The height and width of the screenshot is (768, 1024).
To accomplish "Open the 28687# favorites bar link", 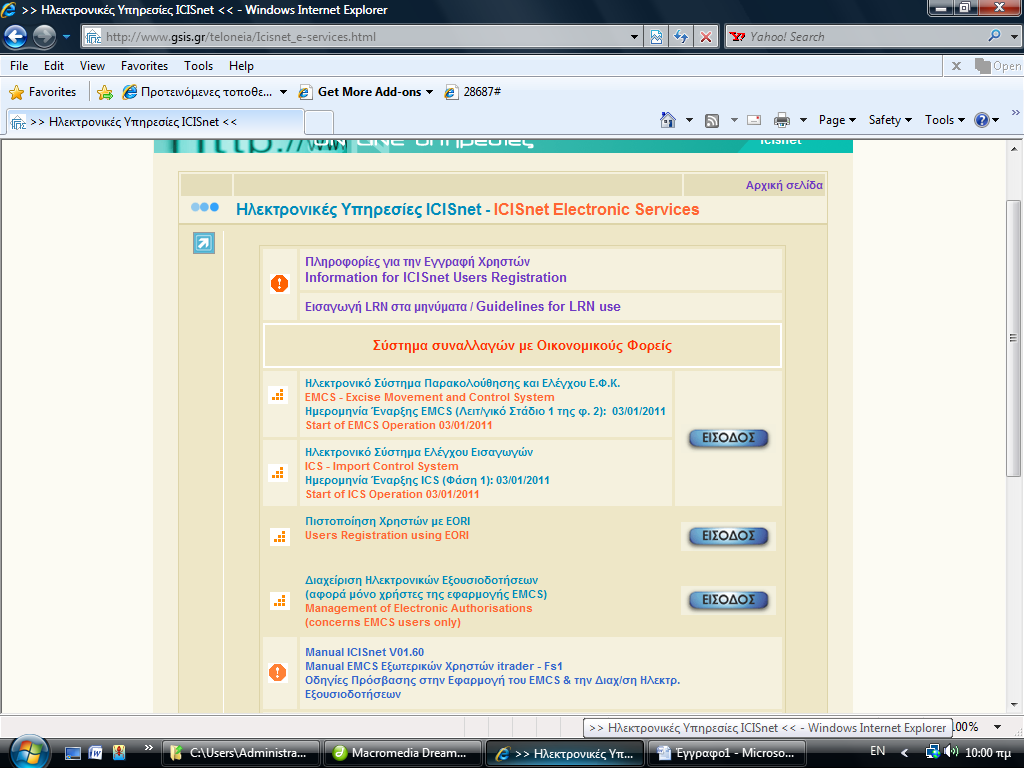I will click(473, 92).
